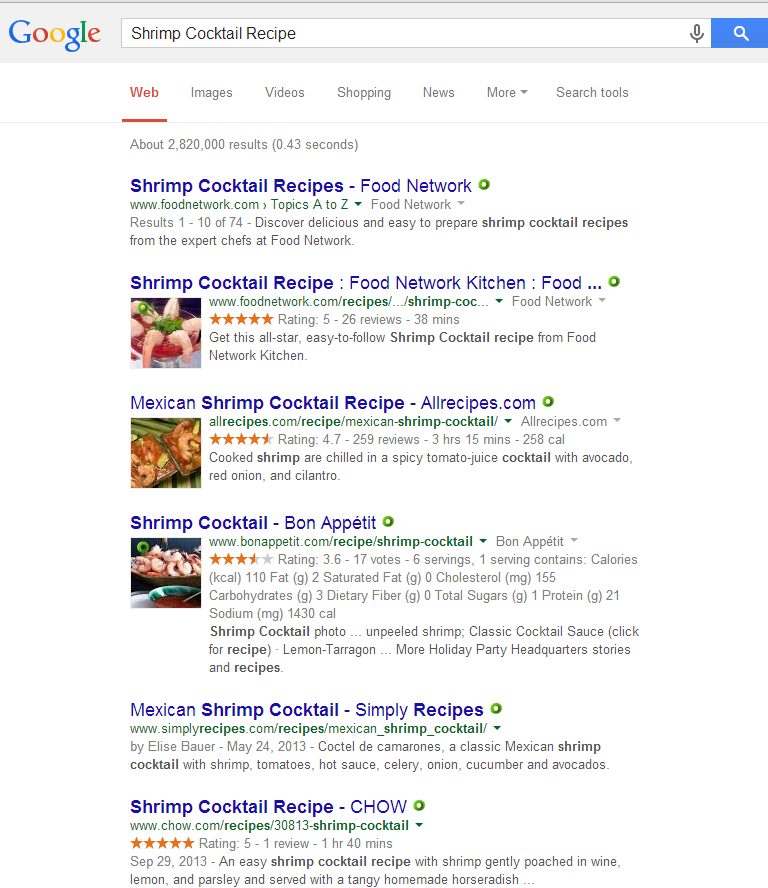Open Shrimp Cocktail - Bon Appétit result
The image size is (768, 888).
pos(253,523)
